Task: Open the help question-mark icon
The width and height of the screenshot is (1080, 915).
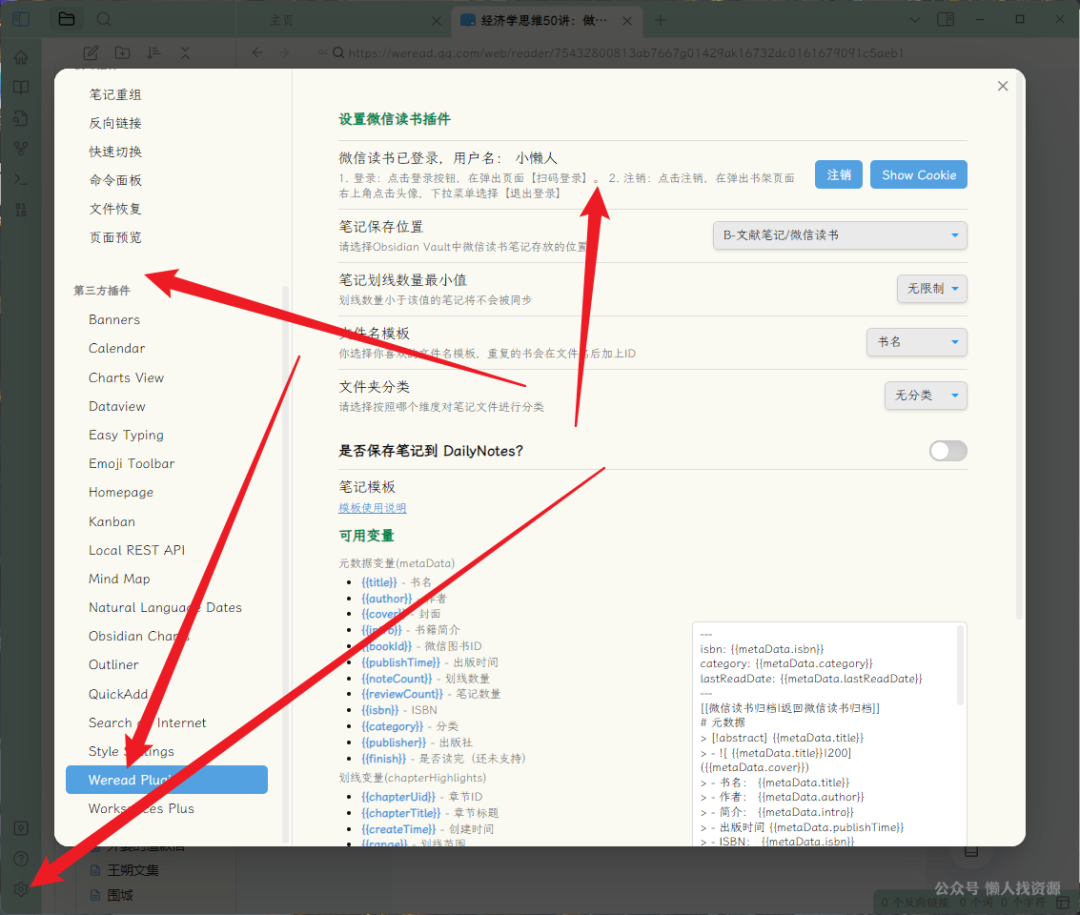Action: click(x=21, y=859)
